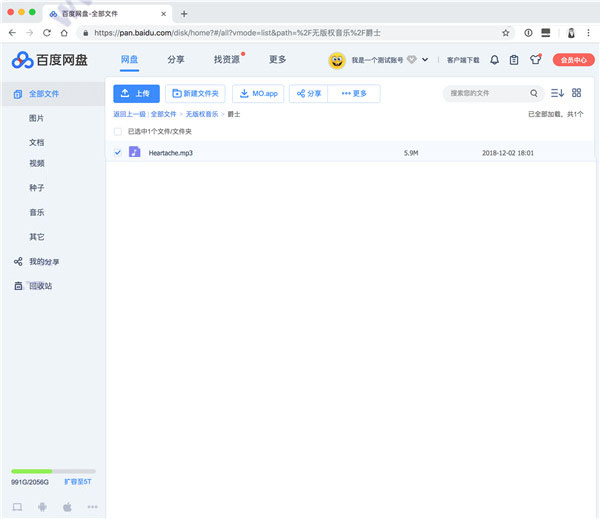Click the Heartache.mp3 music file icon
This screenshot has height=519, width=600.
pyautogui.click(x=135, y=153)
